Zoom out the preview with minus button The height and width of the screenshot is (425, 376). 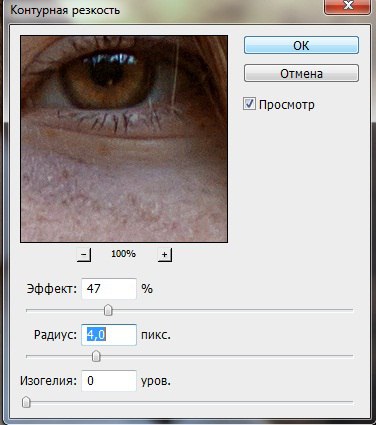(x=84, y=255)
